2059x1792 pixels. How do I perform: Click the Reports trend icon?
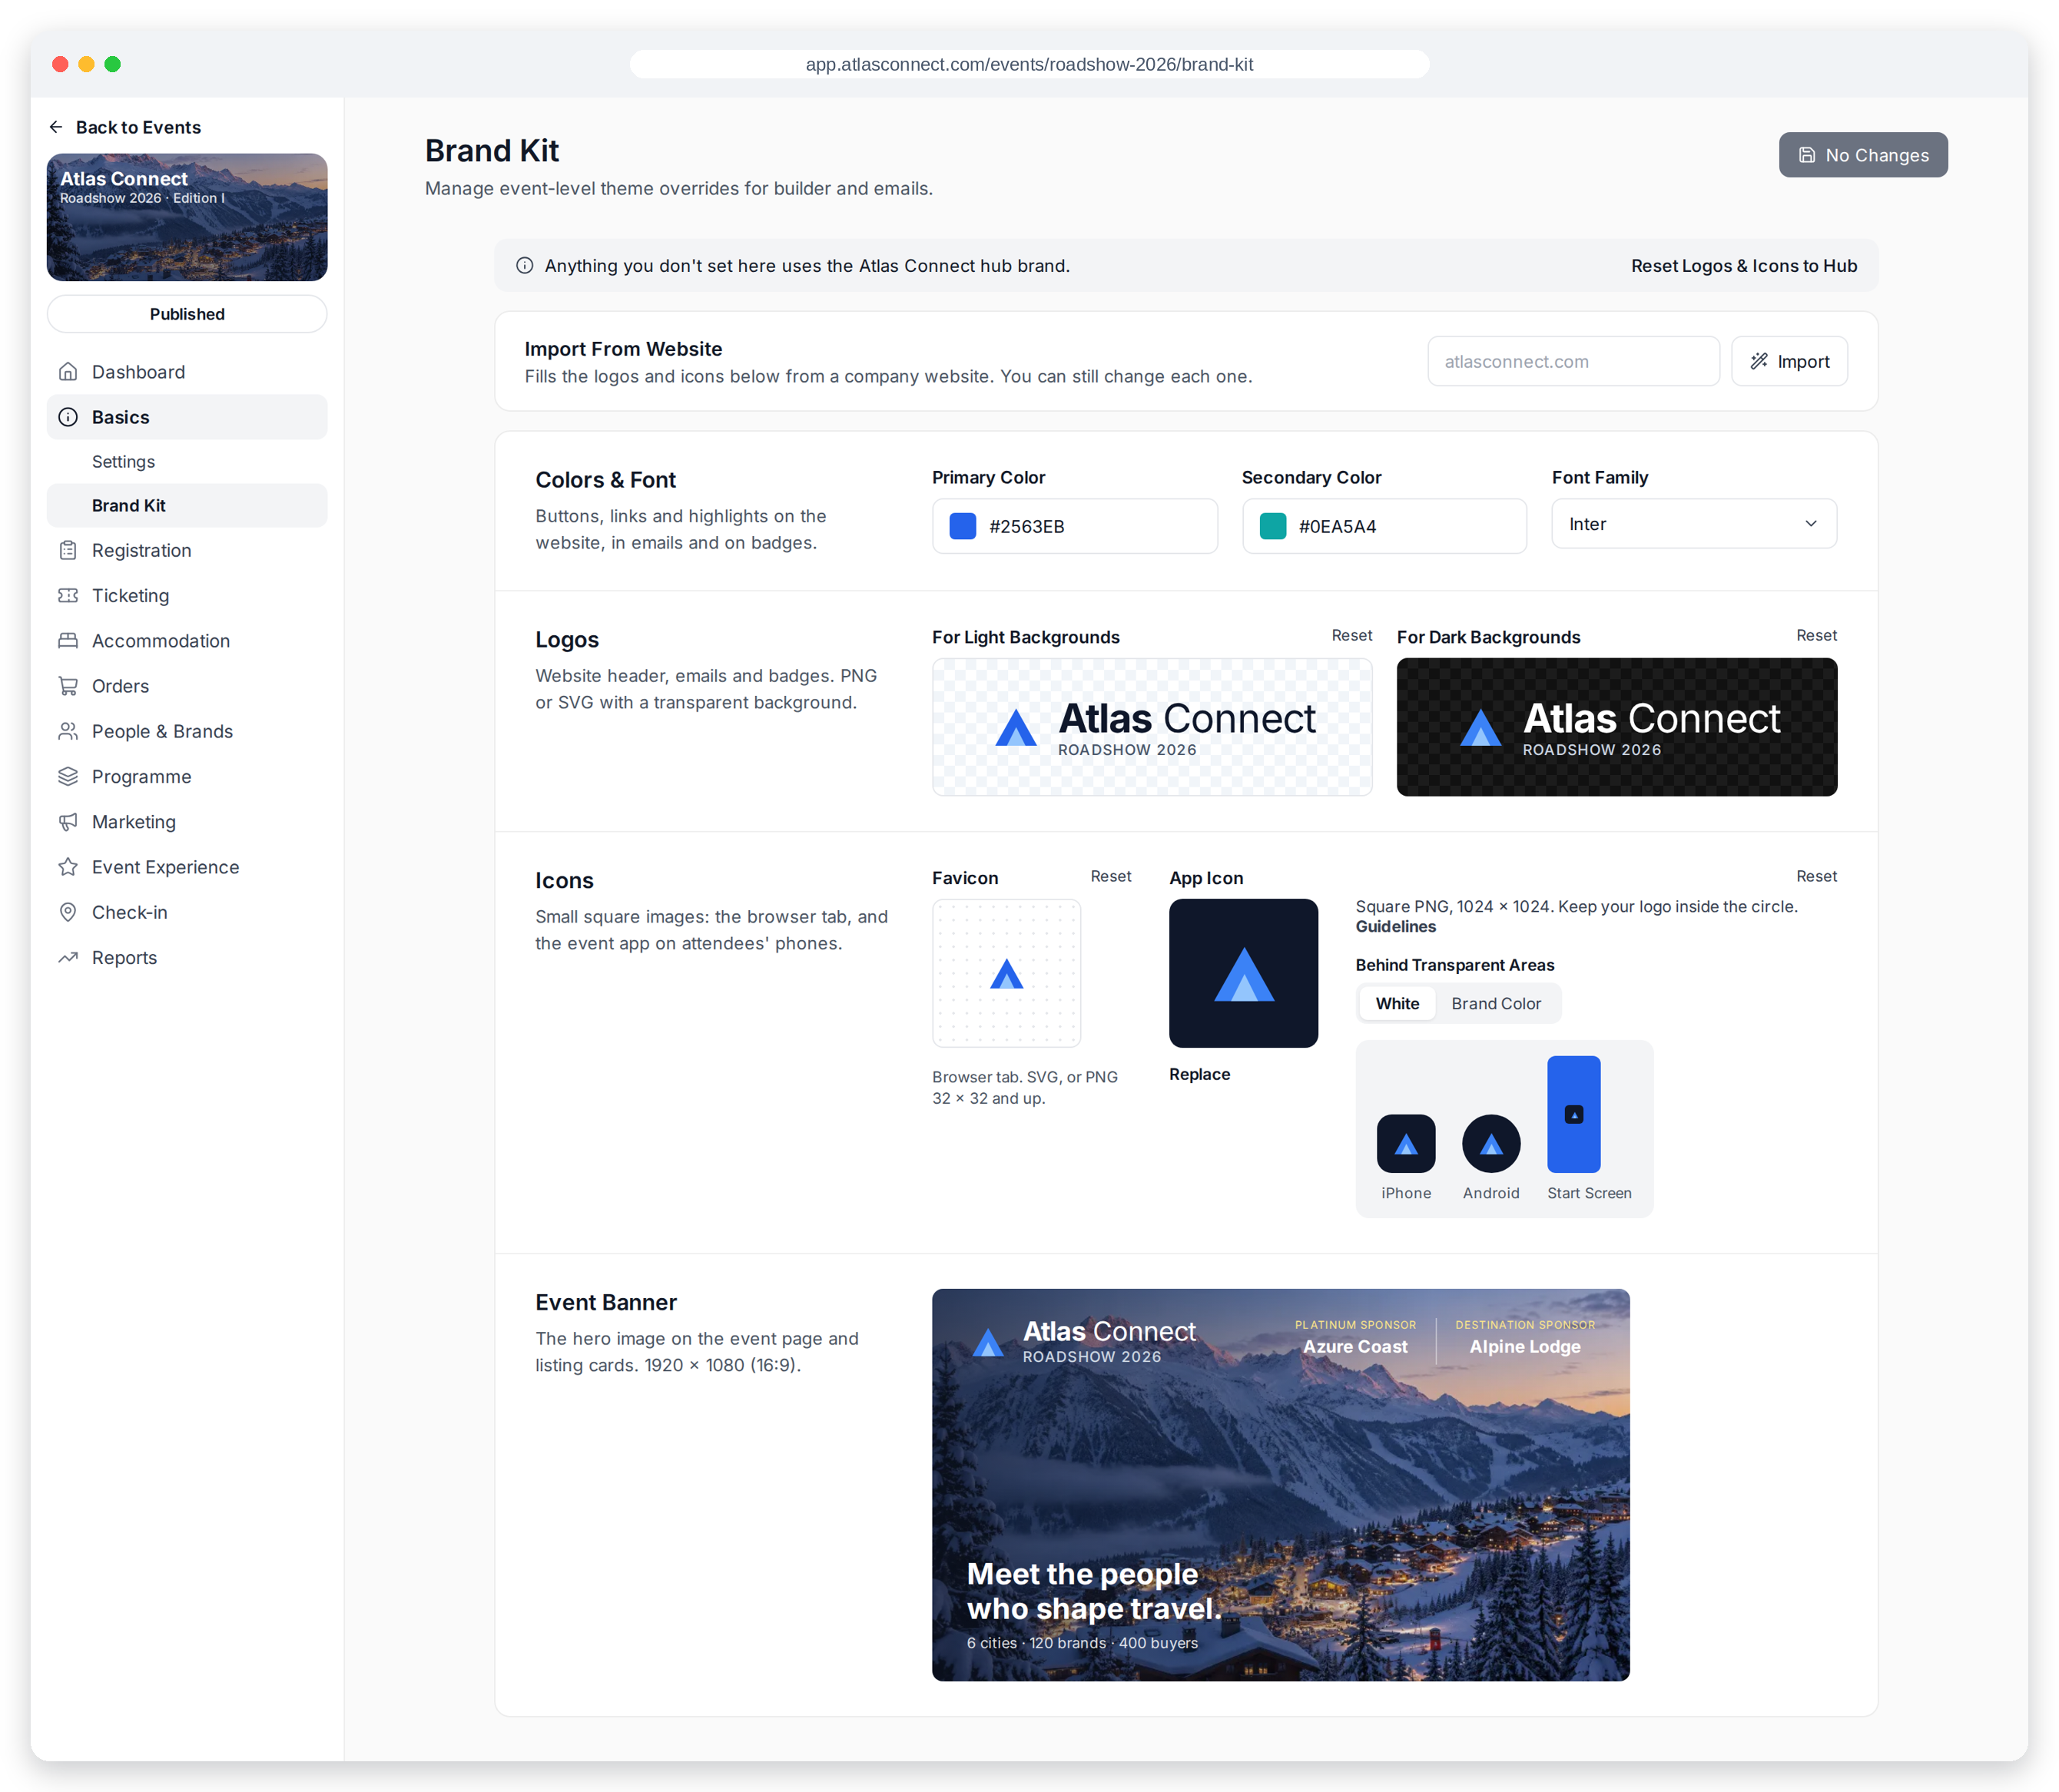(68, 957)
